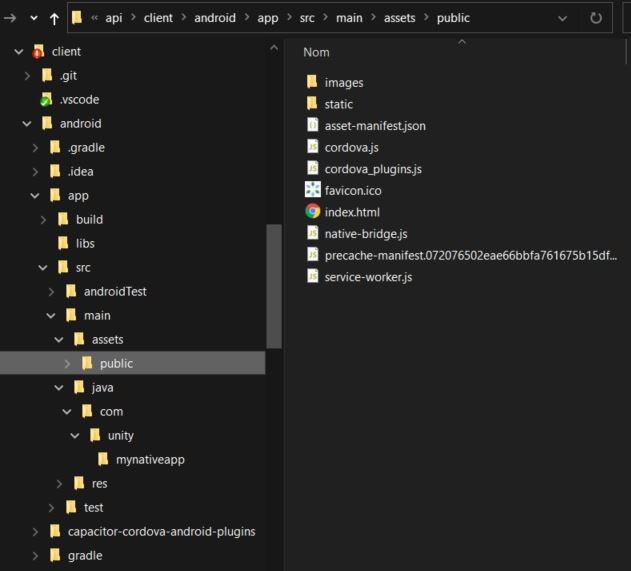Select the service-worker.js file
Image resolution: width=631 pixels, height=571 pixels.
[x=367, y=277]
